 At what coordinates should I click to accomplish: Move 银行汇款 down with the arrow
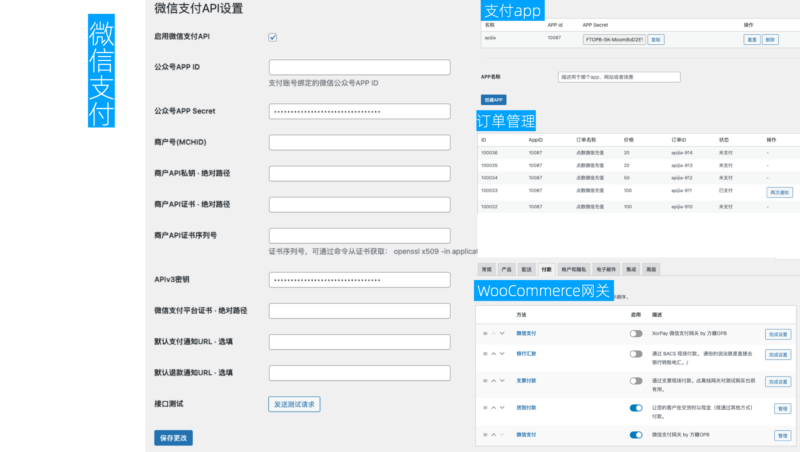502,354
